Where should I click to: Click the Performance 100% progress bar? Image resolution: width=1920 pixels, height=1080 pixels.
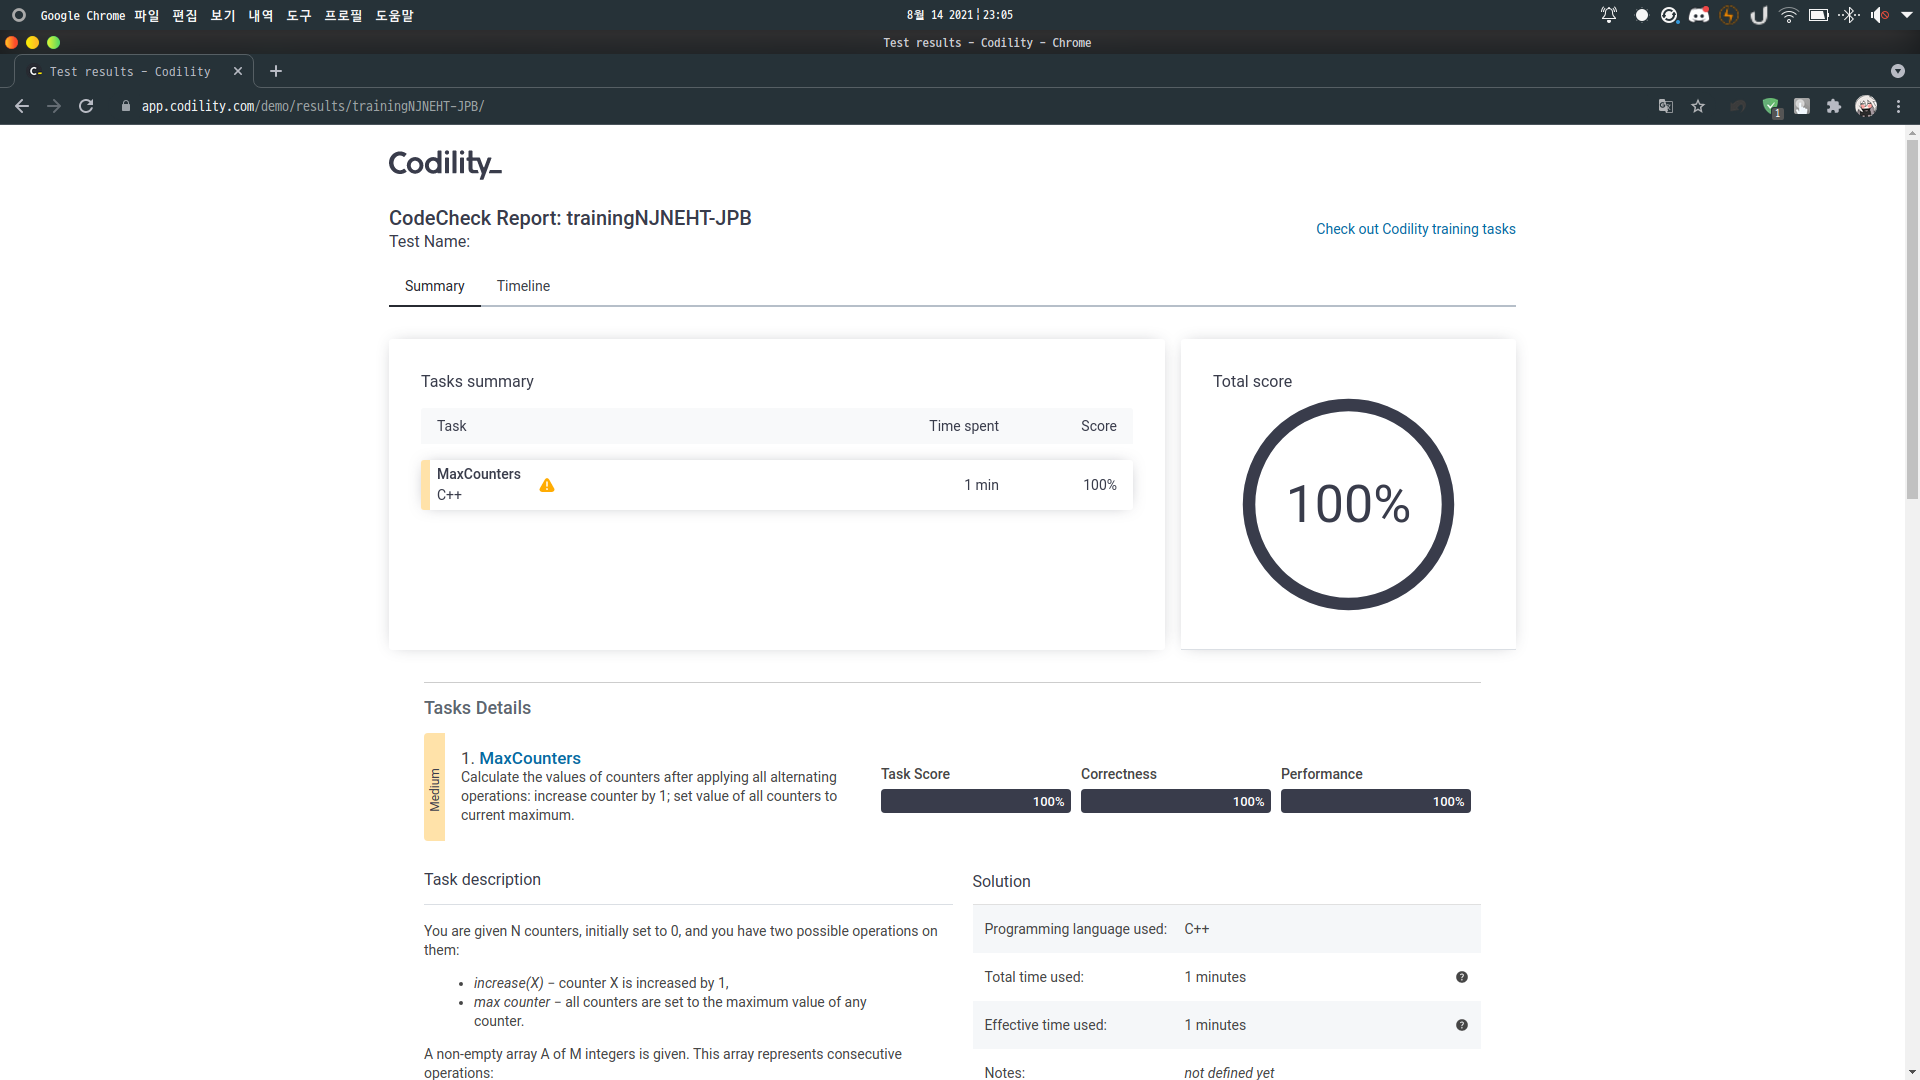pos(1375,801)
